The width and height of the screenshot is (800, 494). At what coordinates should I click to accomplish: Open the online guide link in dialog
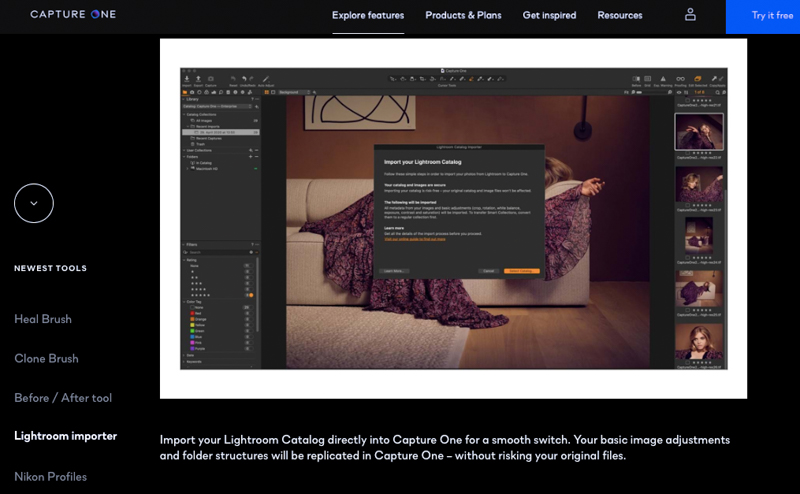[415, 239]
